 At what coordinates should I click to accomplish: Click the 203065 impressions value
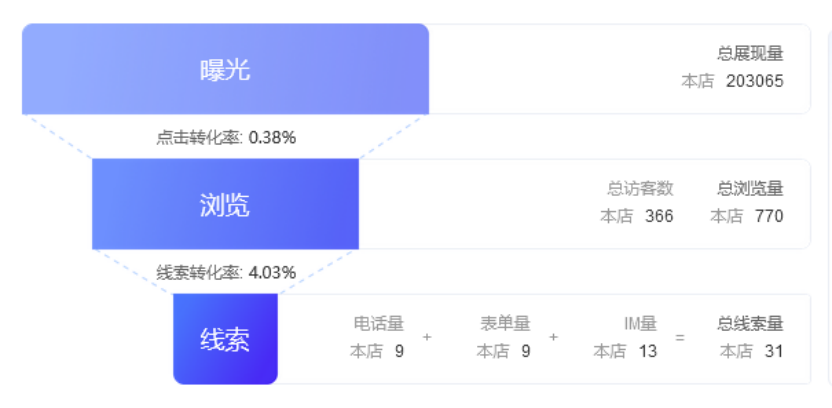[755, 81]
